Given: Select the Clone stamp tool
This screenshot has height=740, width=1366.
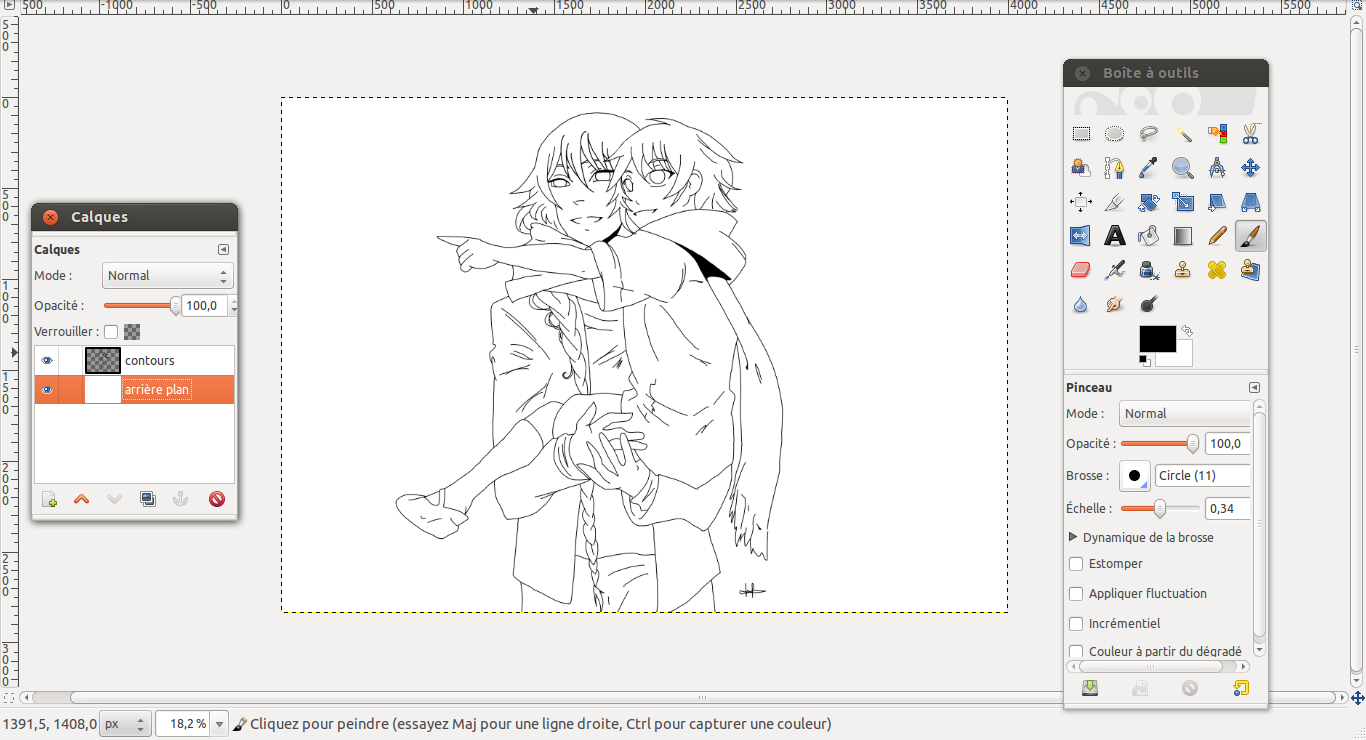Looking at the screenshot, I should tap(1183, 270).
